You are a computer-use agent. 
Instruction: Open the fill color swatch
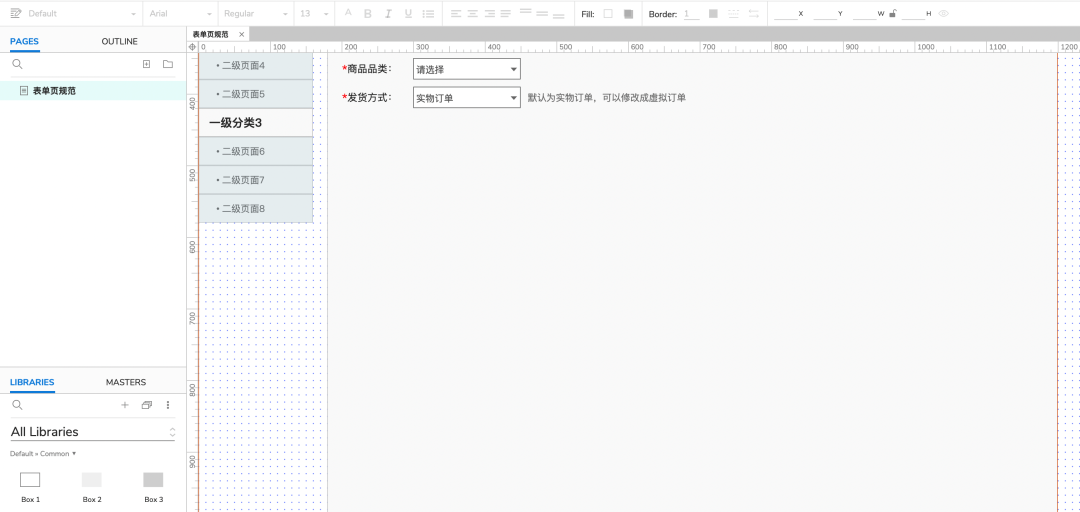608,13
